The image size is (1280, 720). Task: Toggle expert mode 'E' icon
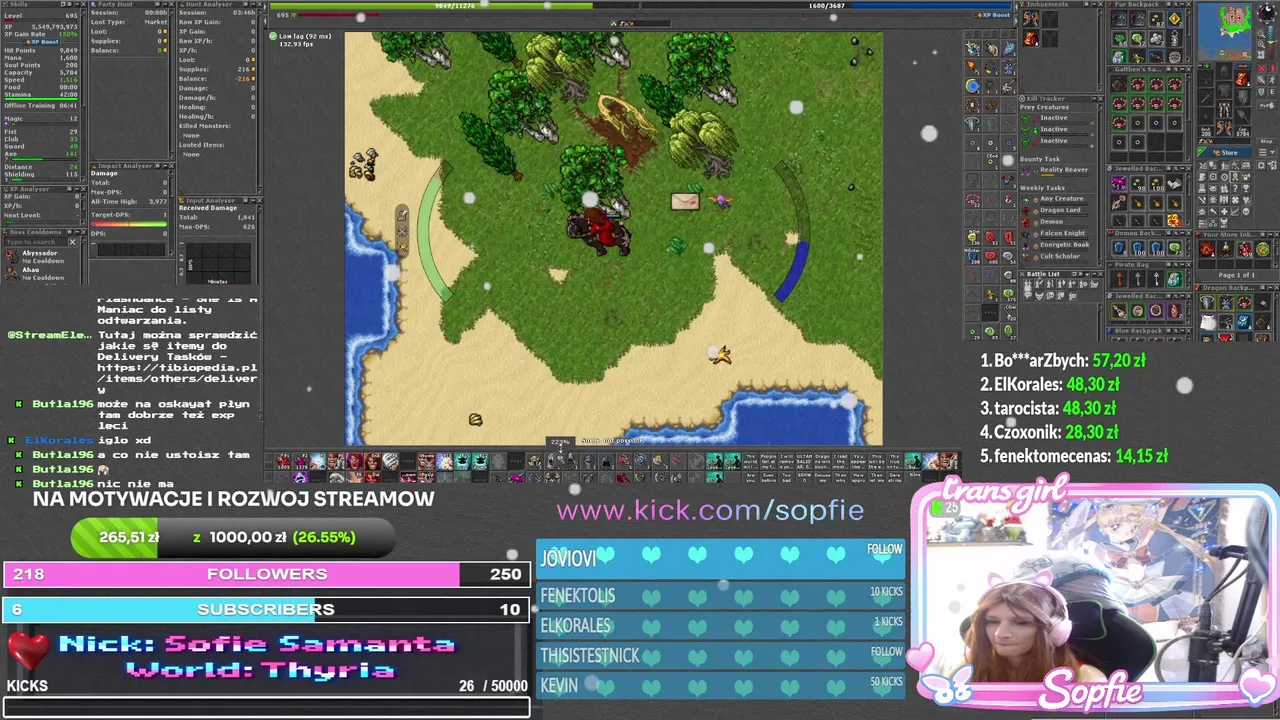pos(1272,92)
